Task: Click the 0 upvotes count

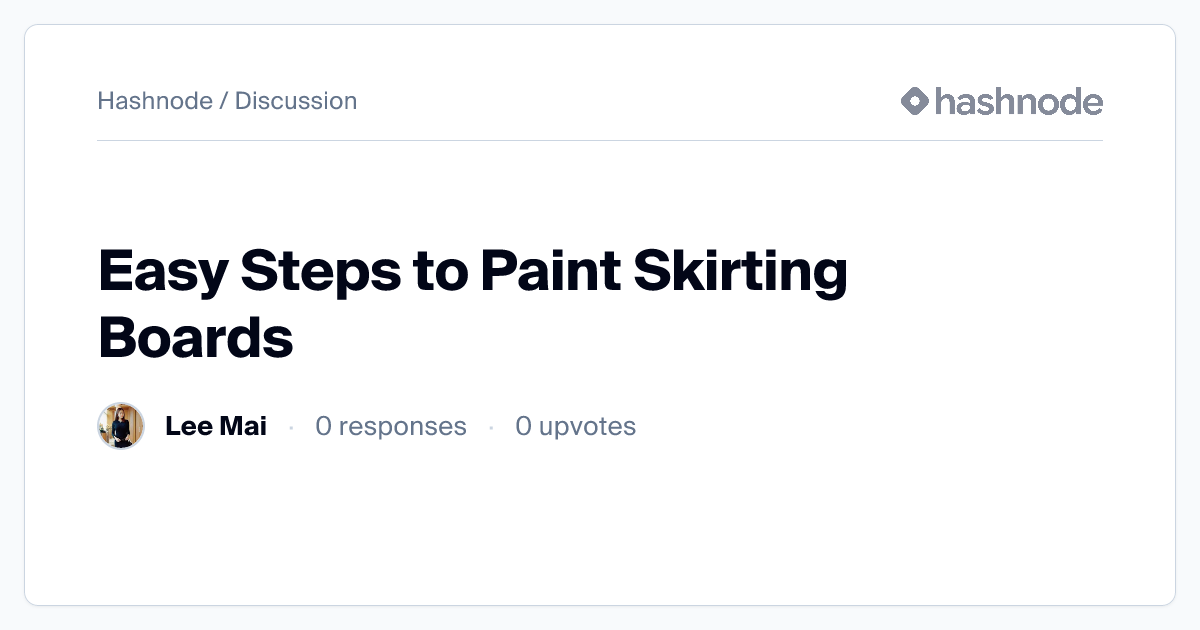Action: (575, 426)
